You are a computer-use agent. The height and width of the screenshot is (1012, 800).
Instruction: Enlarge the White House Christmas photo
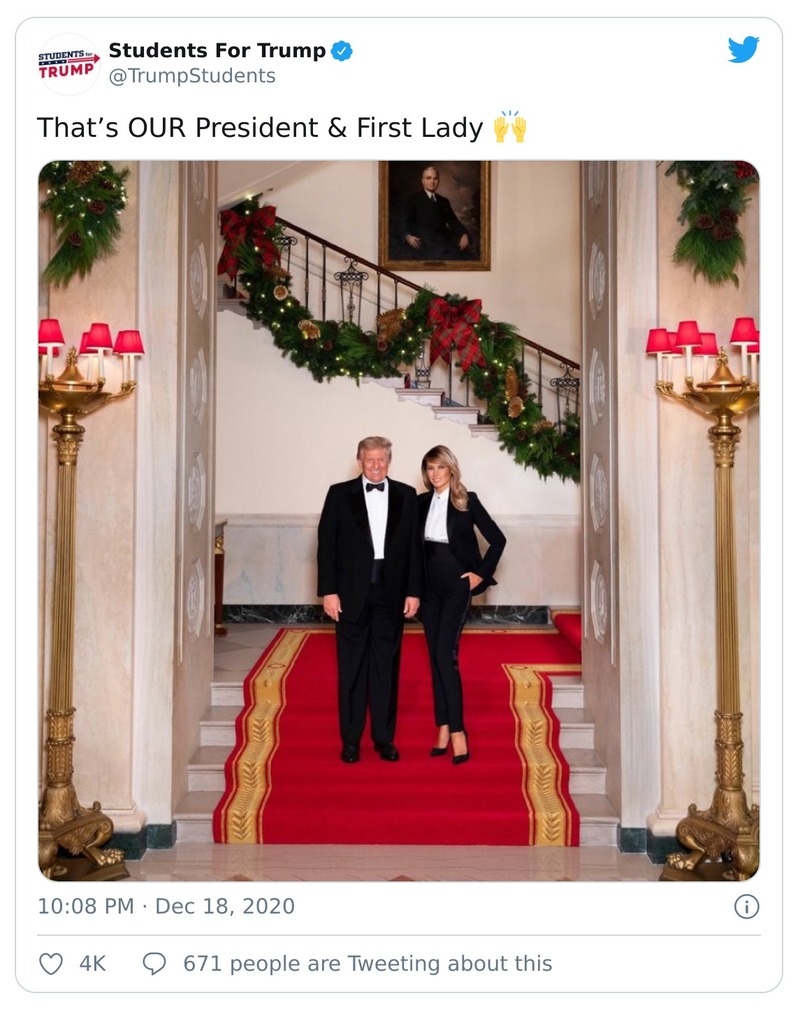point(400,520)
